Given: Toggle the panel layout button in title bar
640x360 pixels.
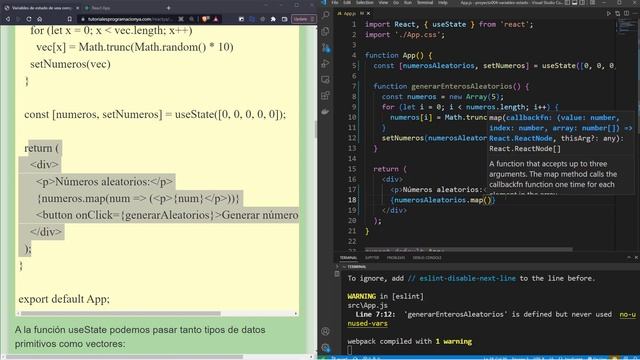Looking at the screenshot, I should [575, 2].
